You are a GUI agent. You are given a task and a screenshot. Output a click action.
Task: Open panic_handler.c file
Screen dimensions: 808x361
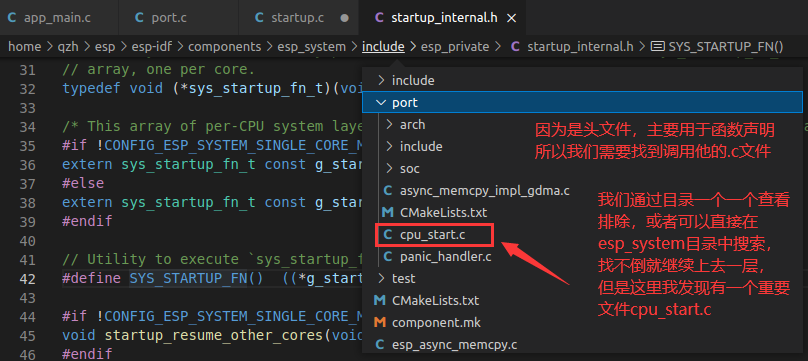click(446, 256)
